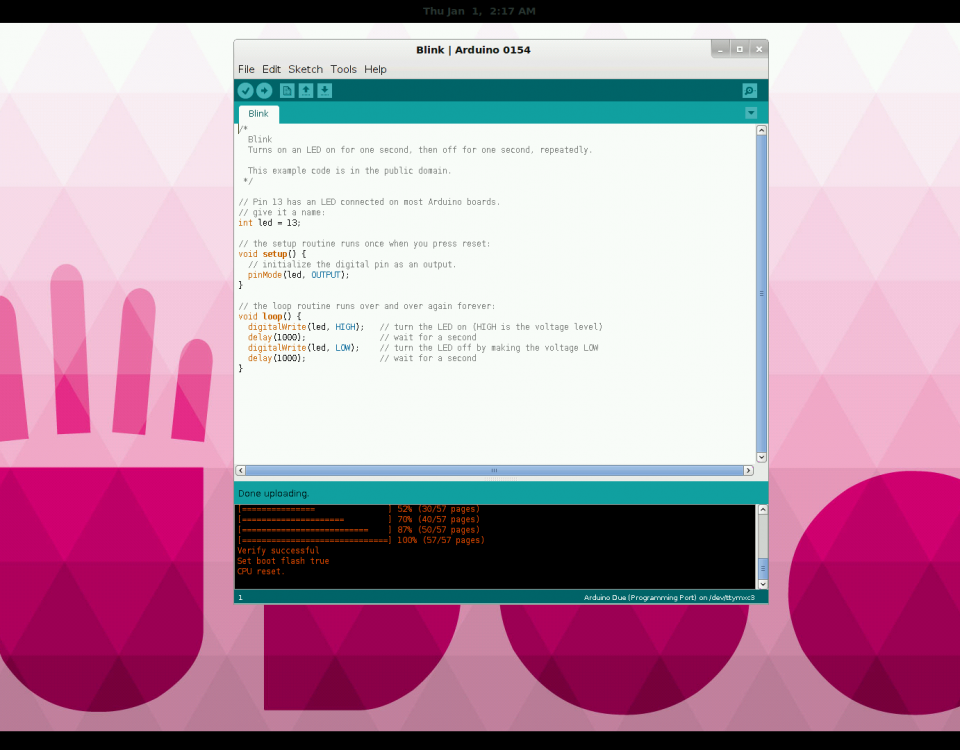Click the 'Done uploading.' status message
Image resolution: width=960 pixels, height=750 pixels.
click(x=274, y=493)
